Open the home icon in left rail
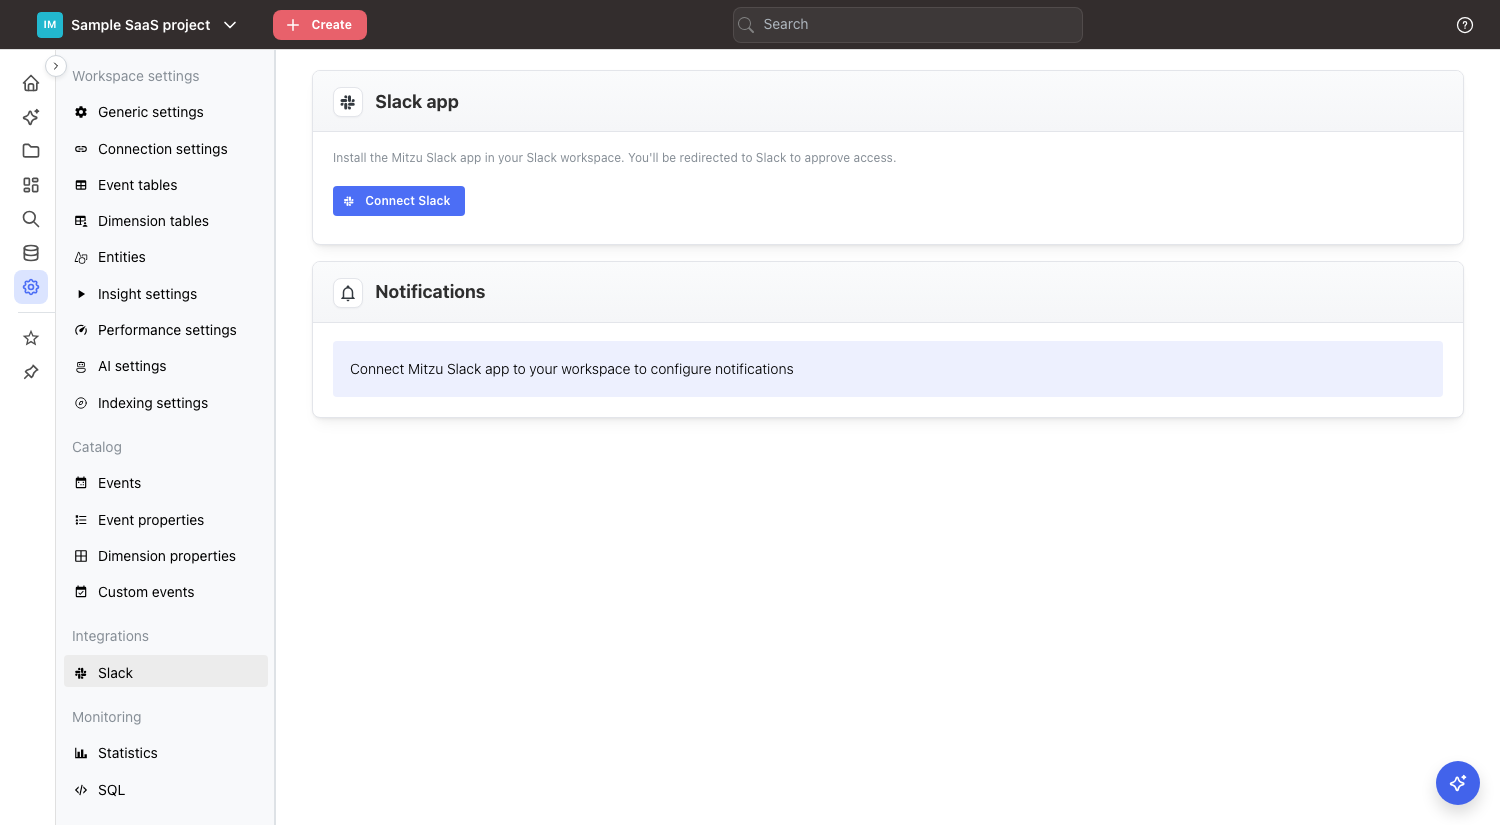Viewport: 1500px width, 825px height. pyautogui.click(x=31, y=83)
